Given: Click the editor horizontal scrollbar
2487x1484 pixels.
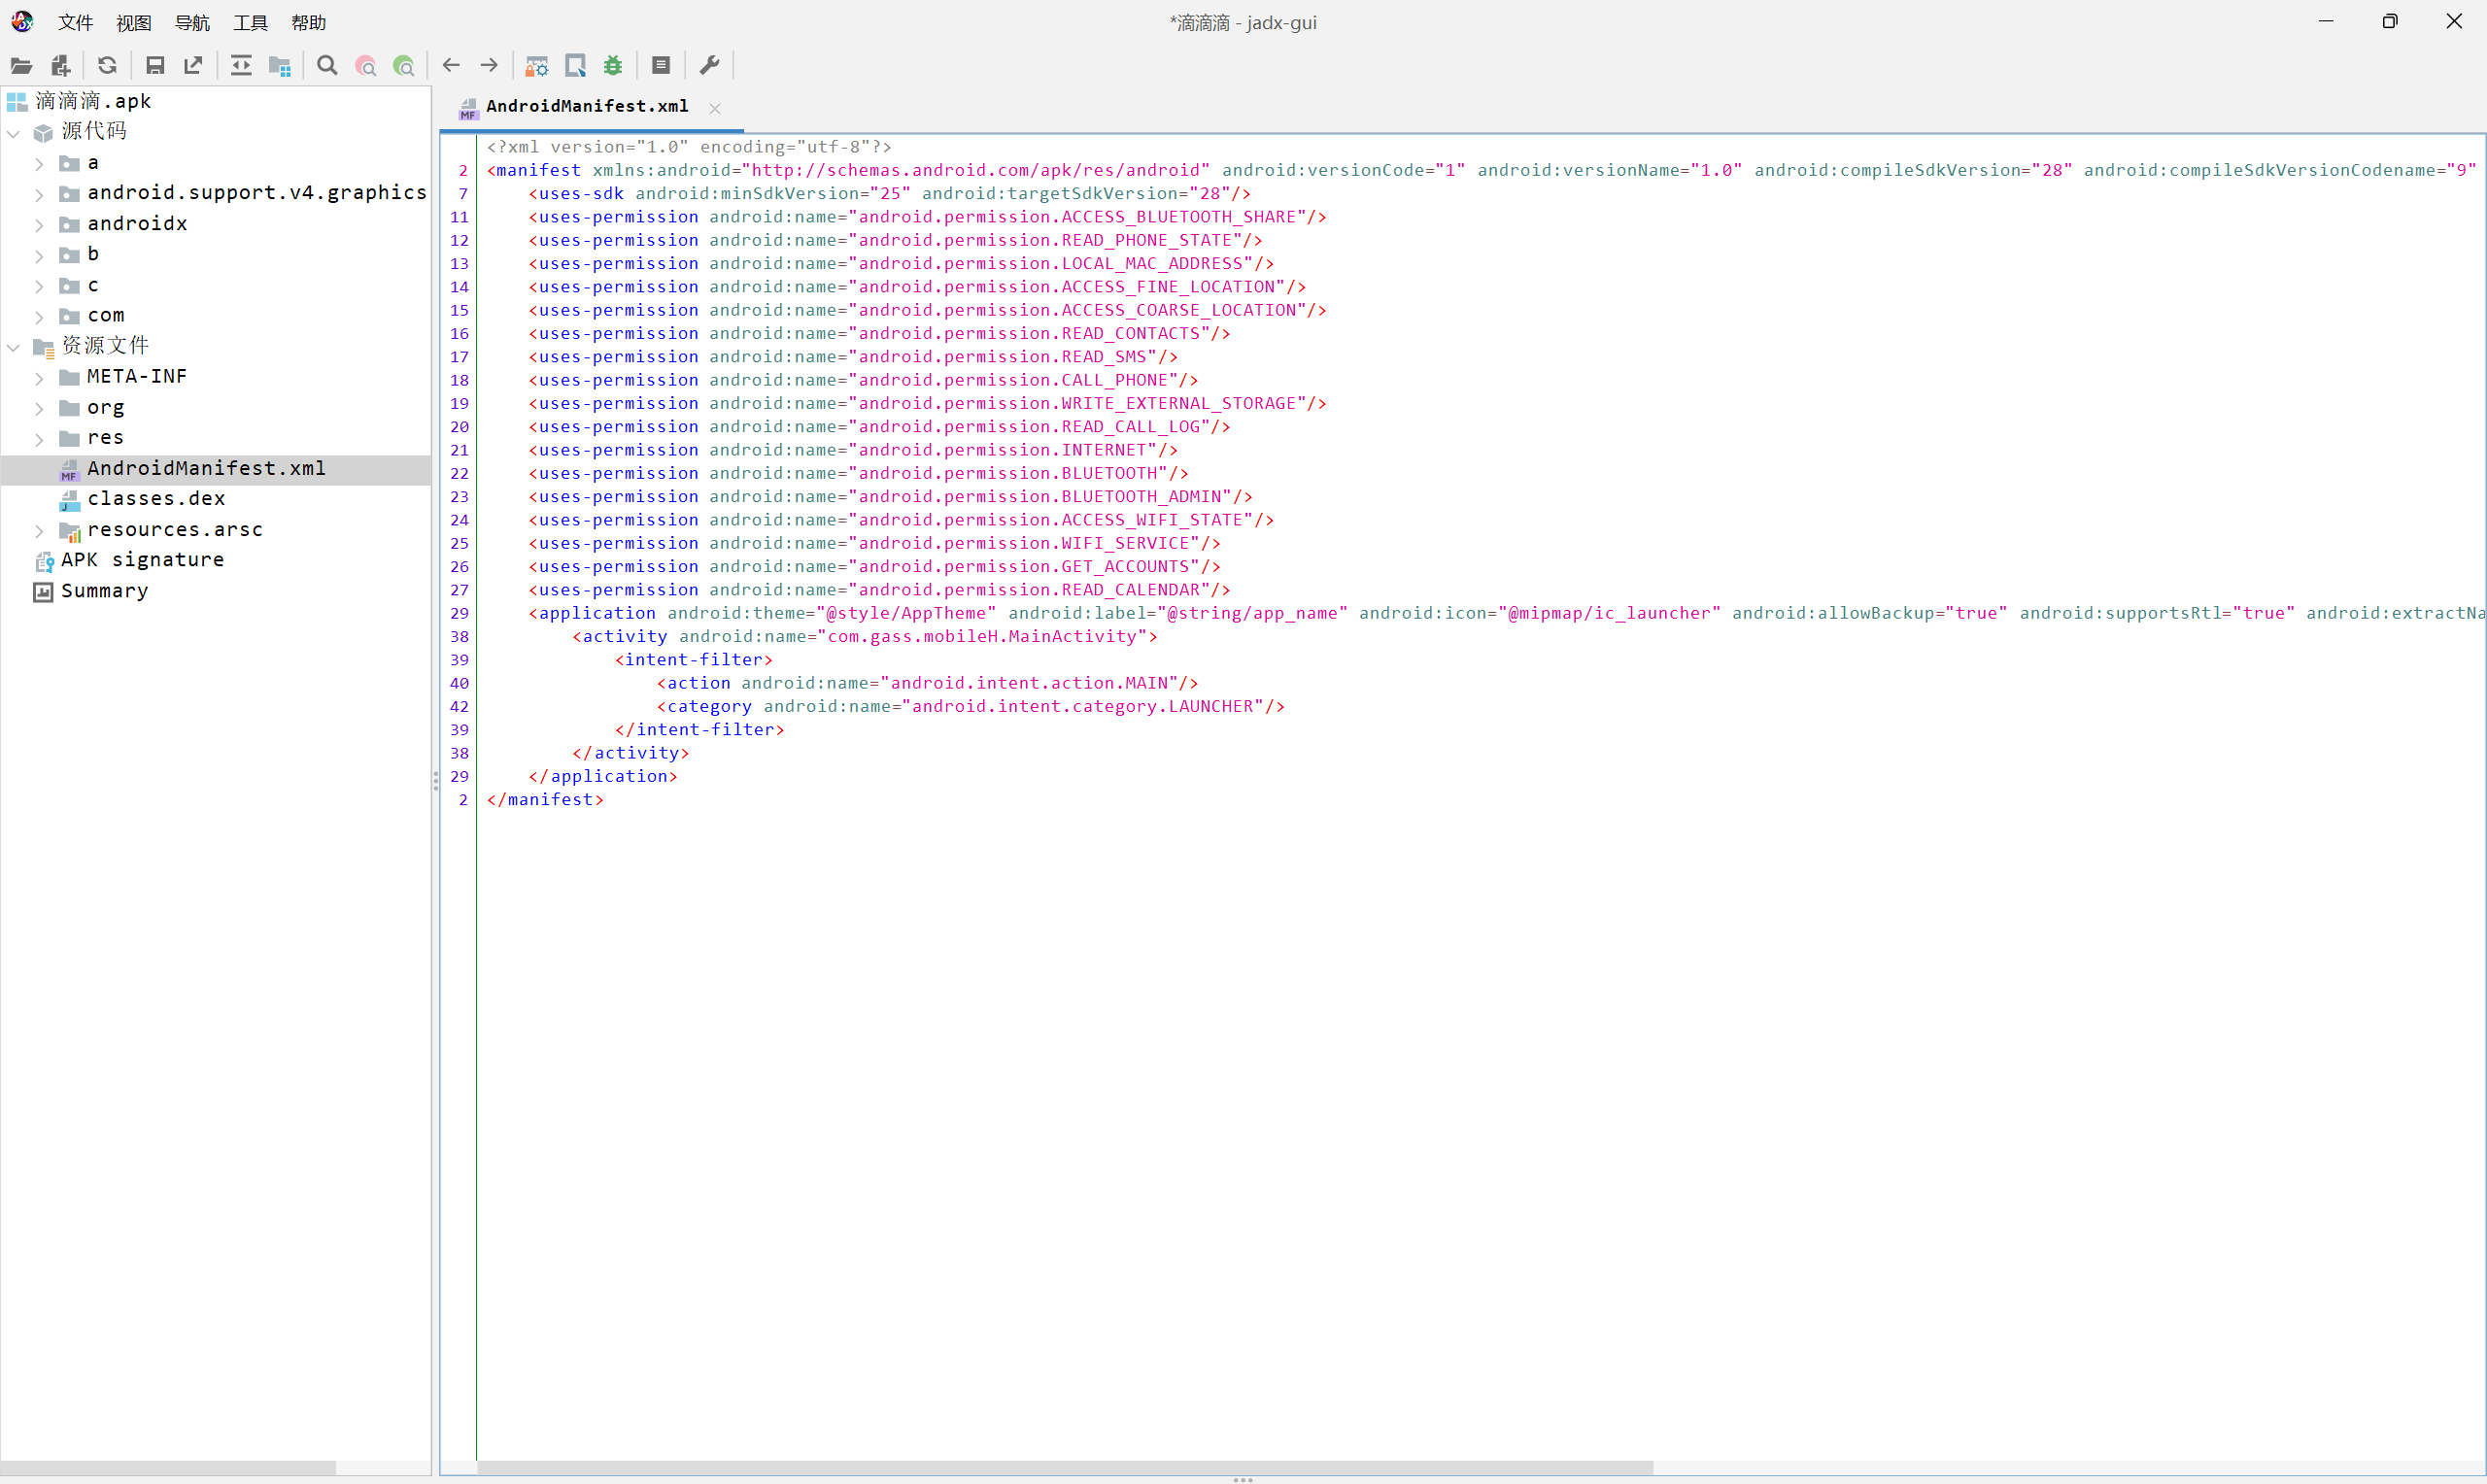Looking at the screenshot, I should [1065, 1467].
